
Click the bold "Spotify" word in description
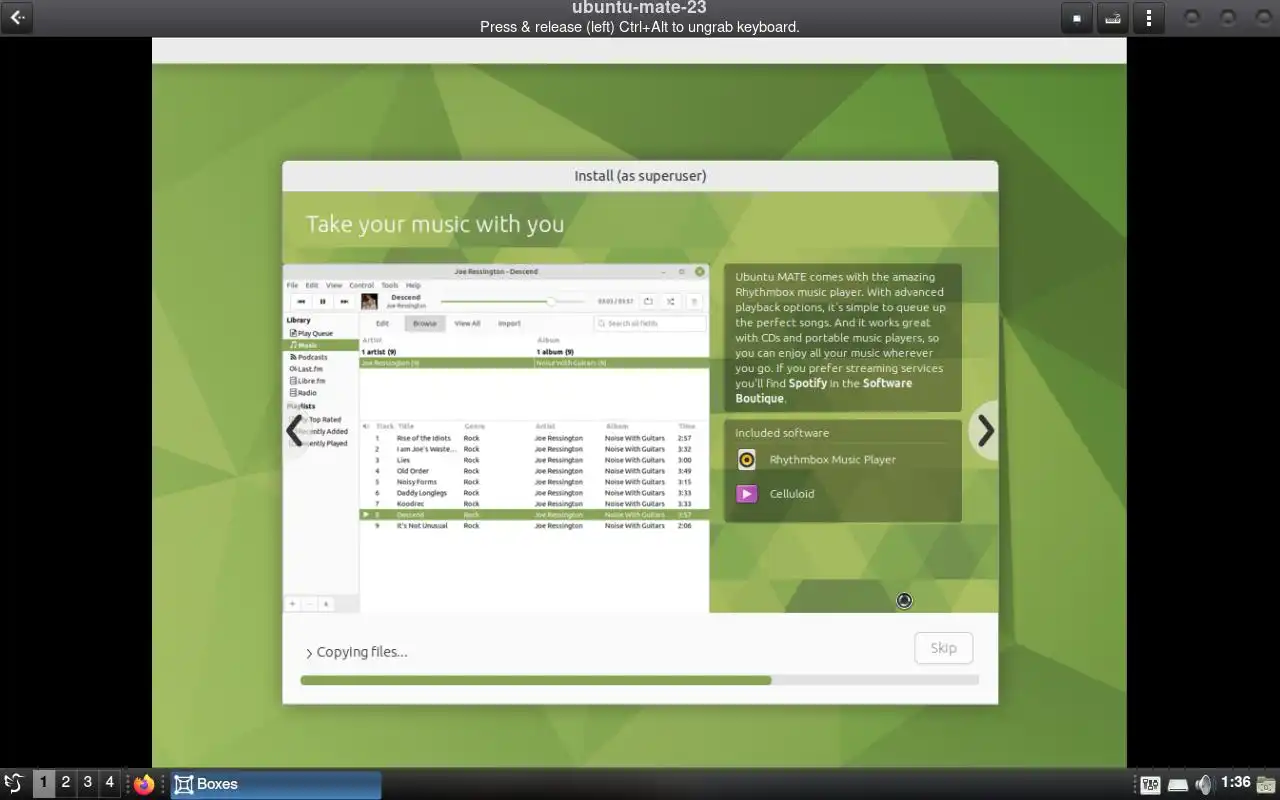808,383
